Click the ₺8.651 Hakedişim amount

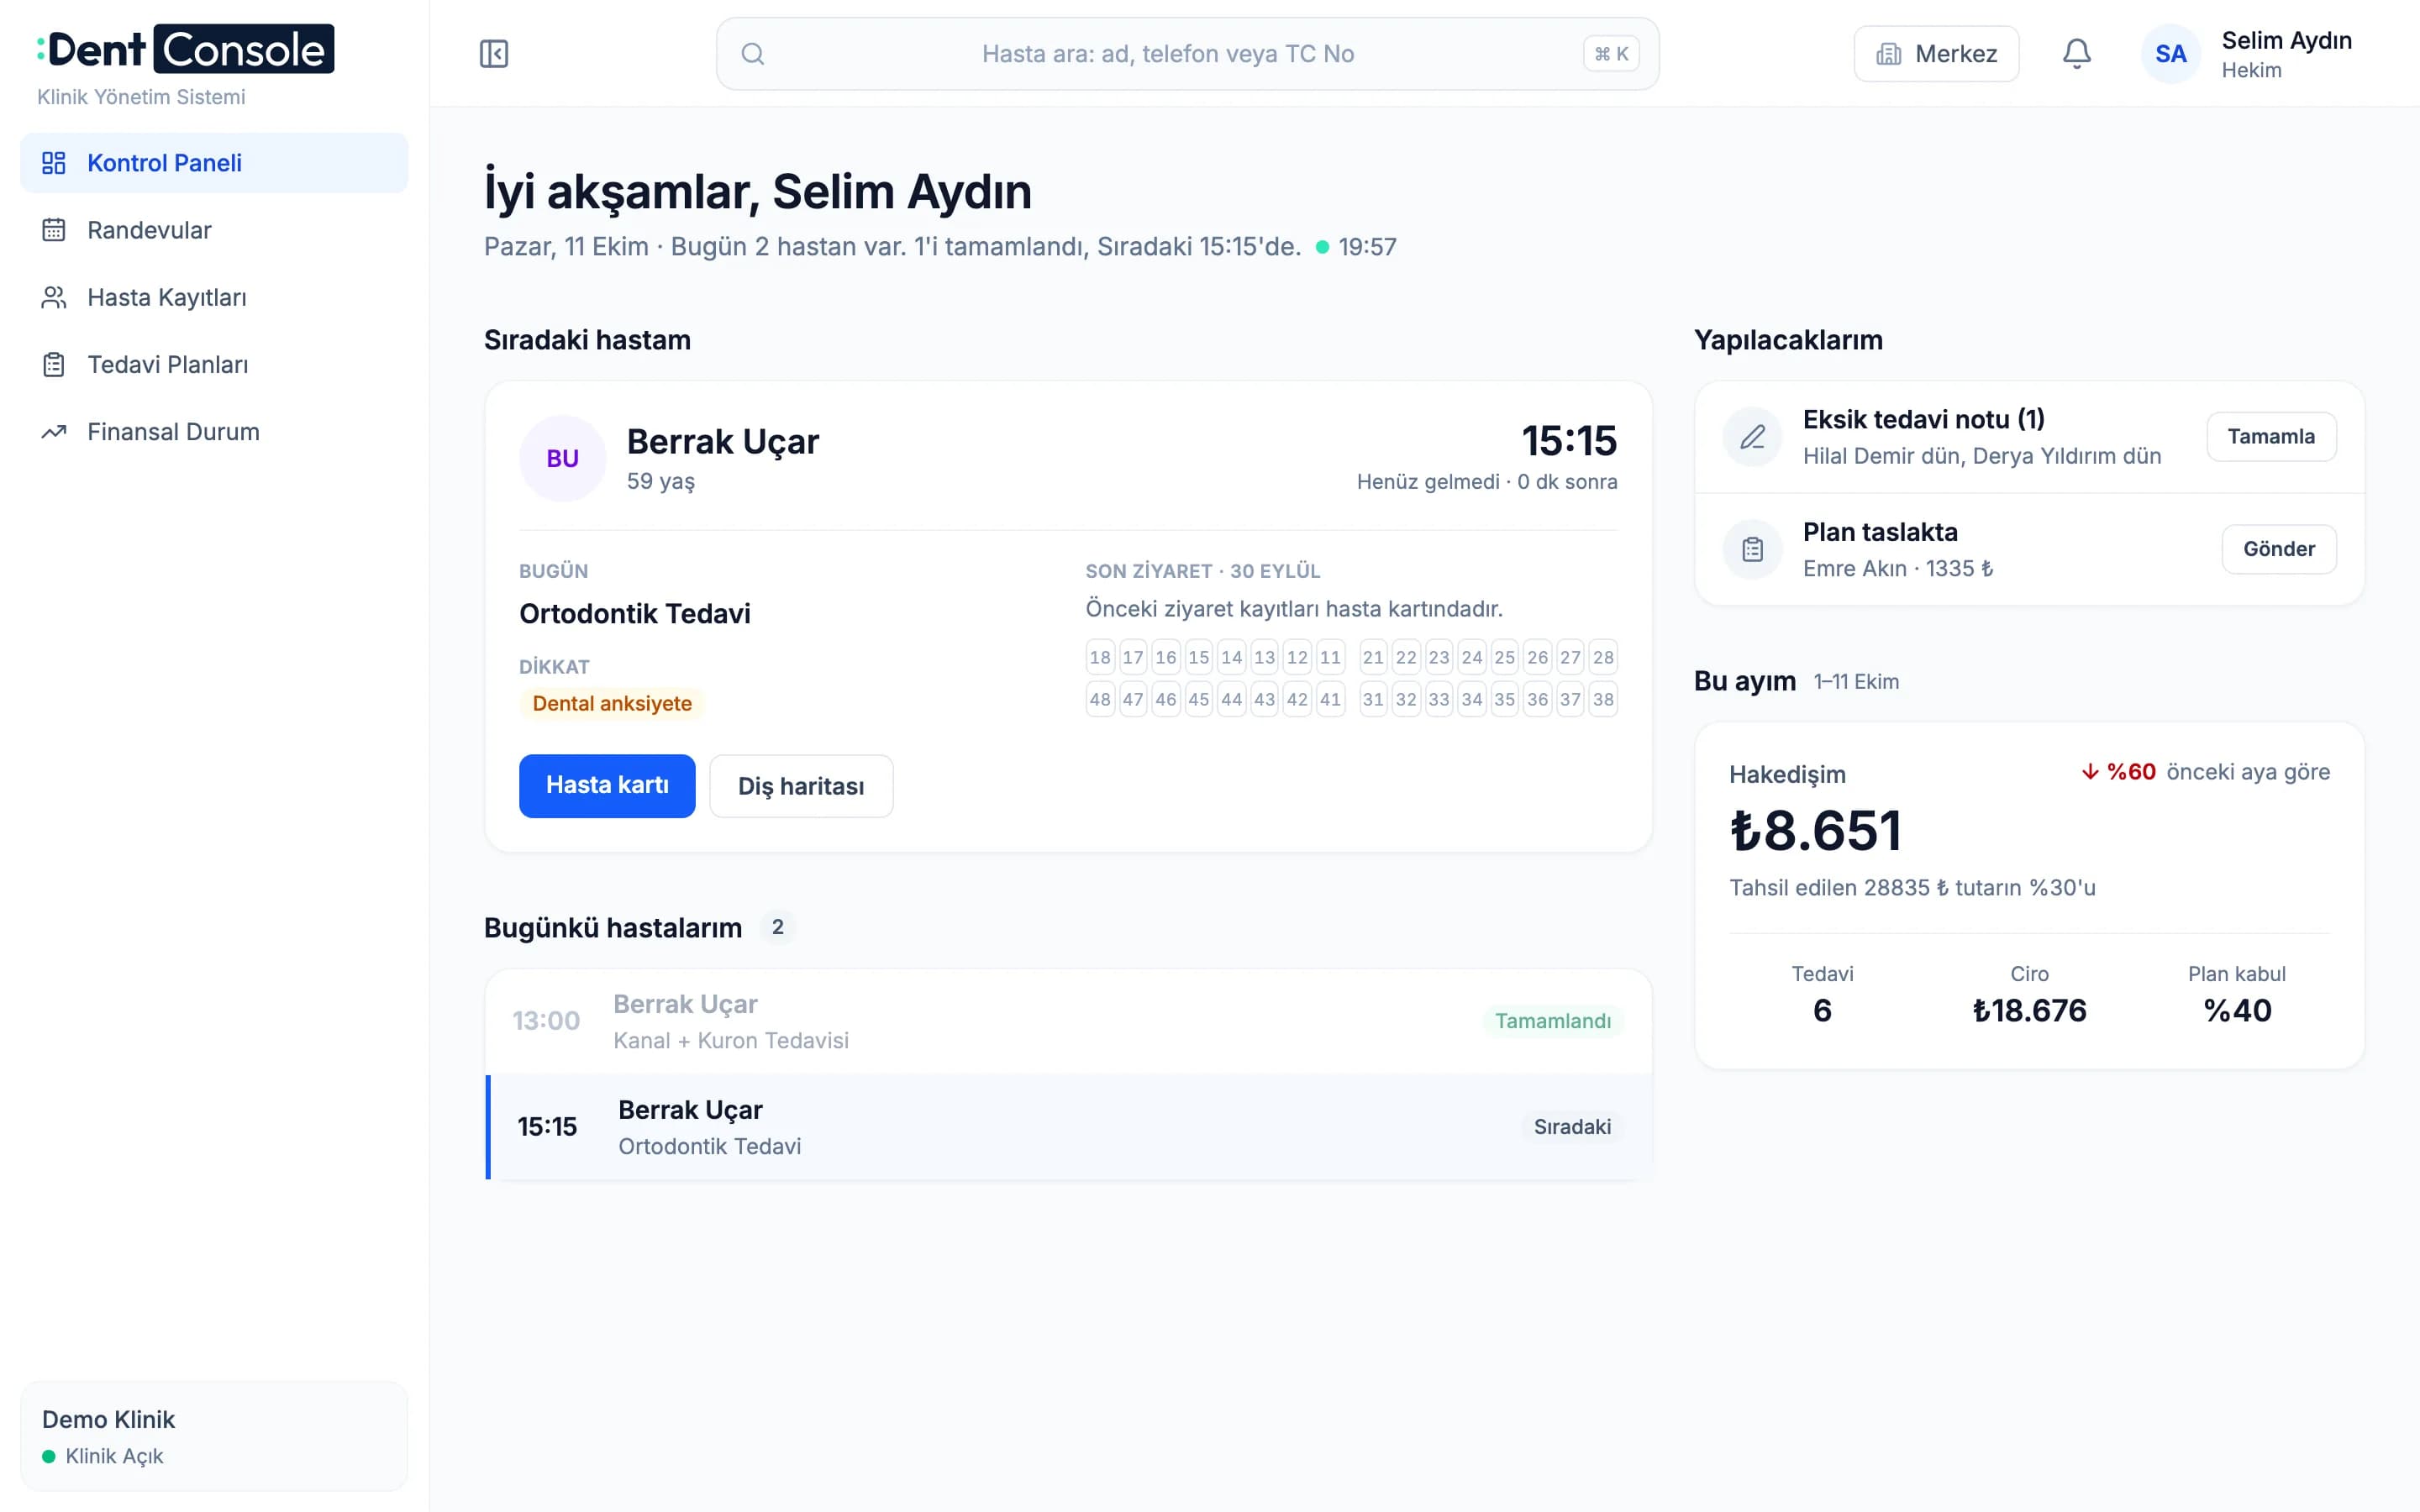pos(1815,831)
